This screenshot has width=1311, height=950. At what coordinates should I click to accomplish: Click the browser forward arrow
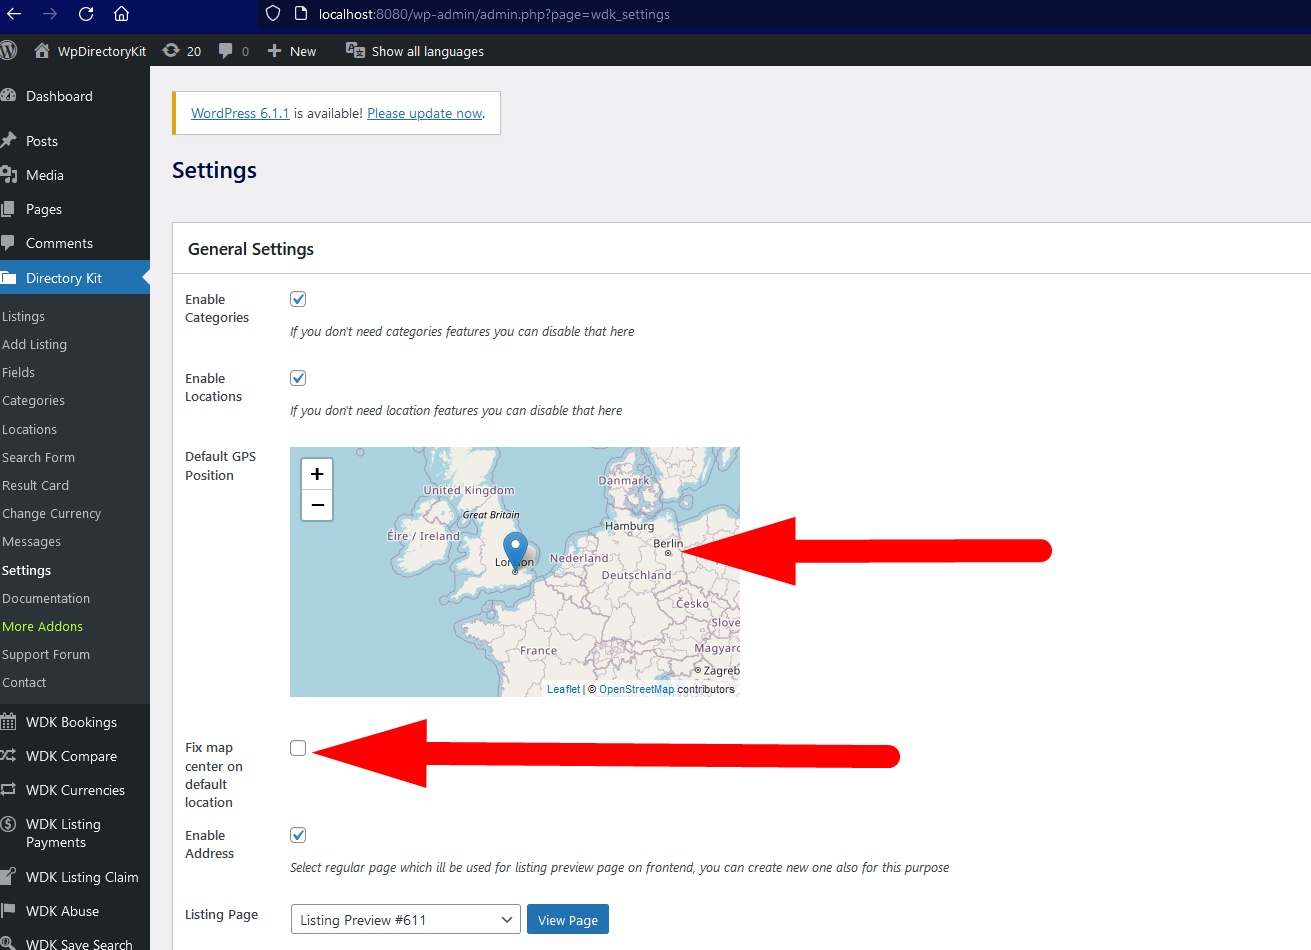pyautogui.click(x=50, y=14)
